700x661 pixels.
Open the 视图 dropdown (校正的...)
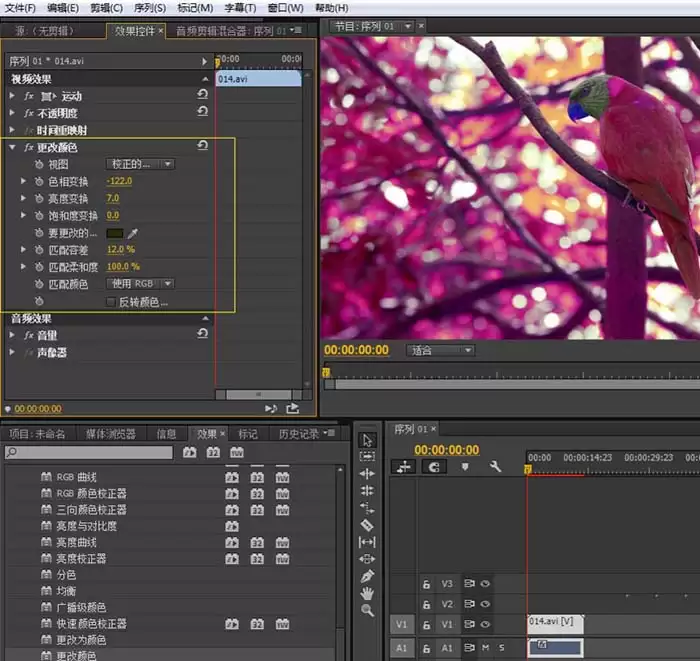point(140,164)
